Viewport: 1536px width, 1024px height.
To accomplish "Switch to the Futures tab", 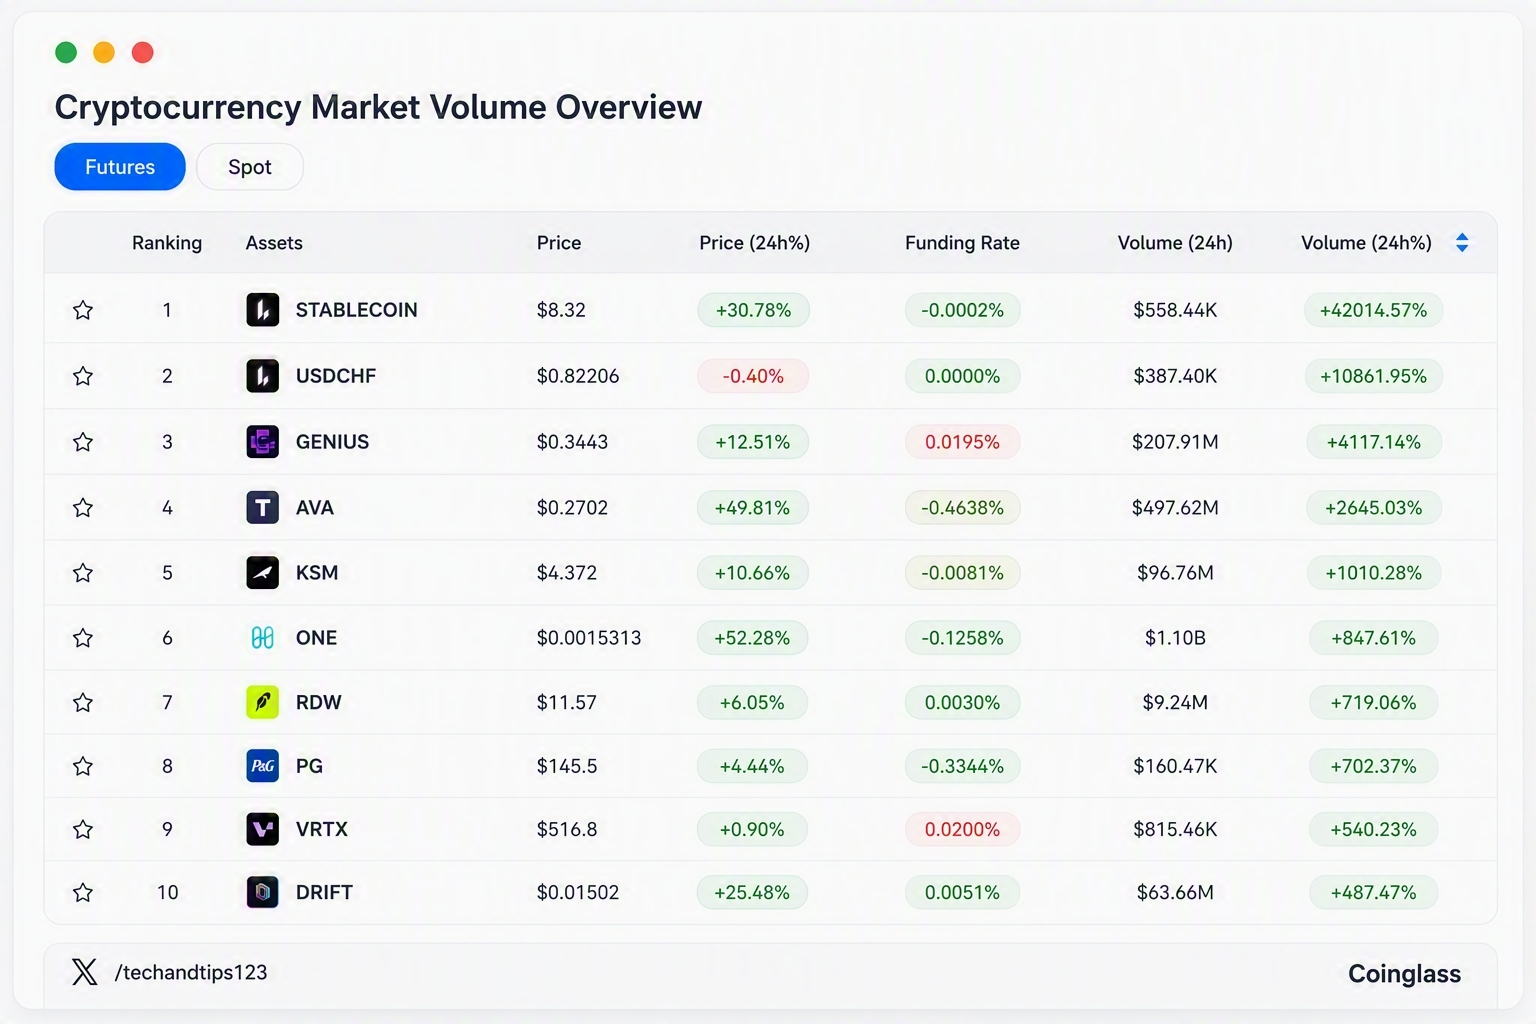I will 120,167.
